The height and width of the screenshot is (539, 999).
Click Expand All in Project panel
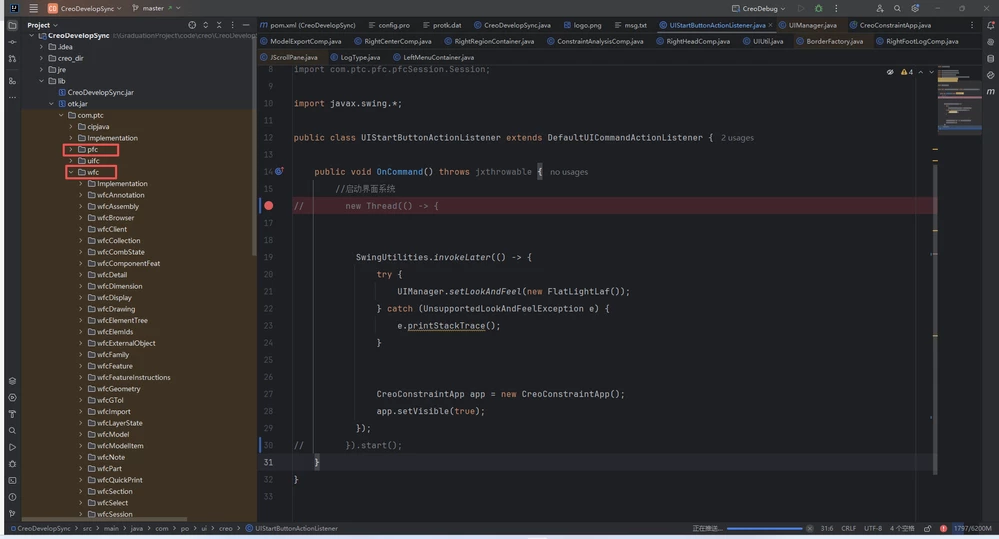pyautogui.click(x=205, y=25)
